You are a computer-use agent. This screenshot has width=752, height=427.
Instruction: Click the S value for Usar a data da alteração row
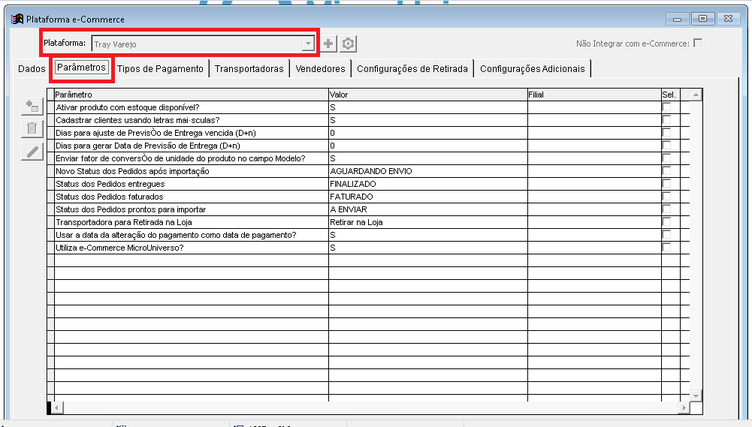(x=428, y=235)
